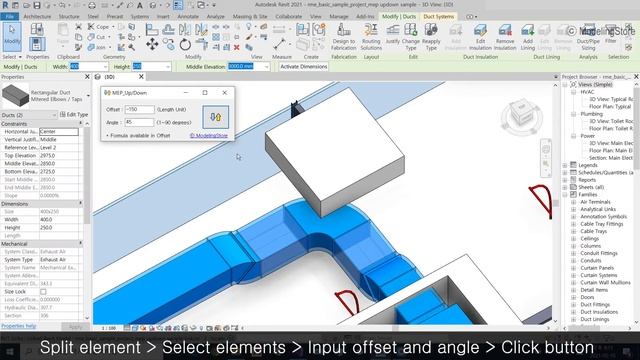This screenshot has width=640, height=360.
Task: Collapse the Mechanical section in Properties
Action: click(x=80, y=244)
